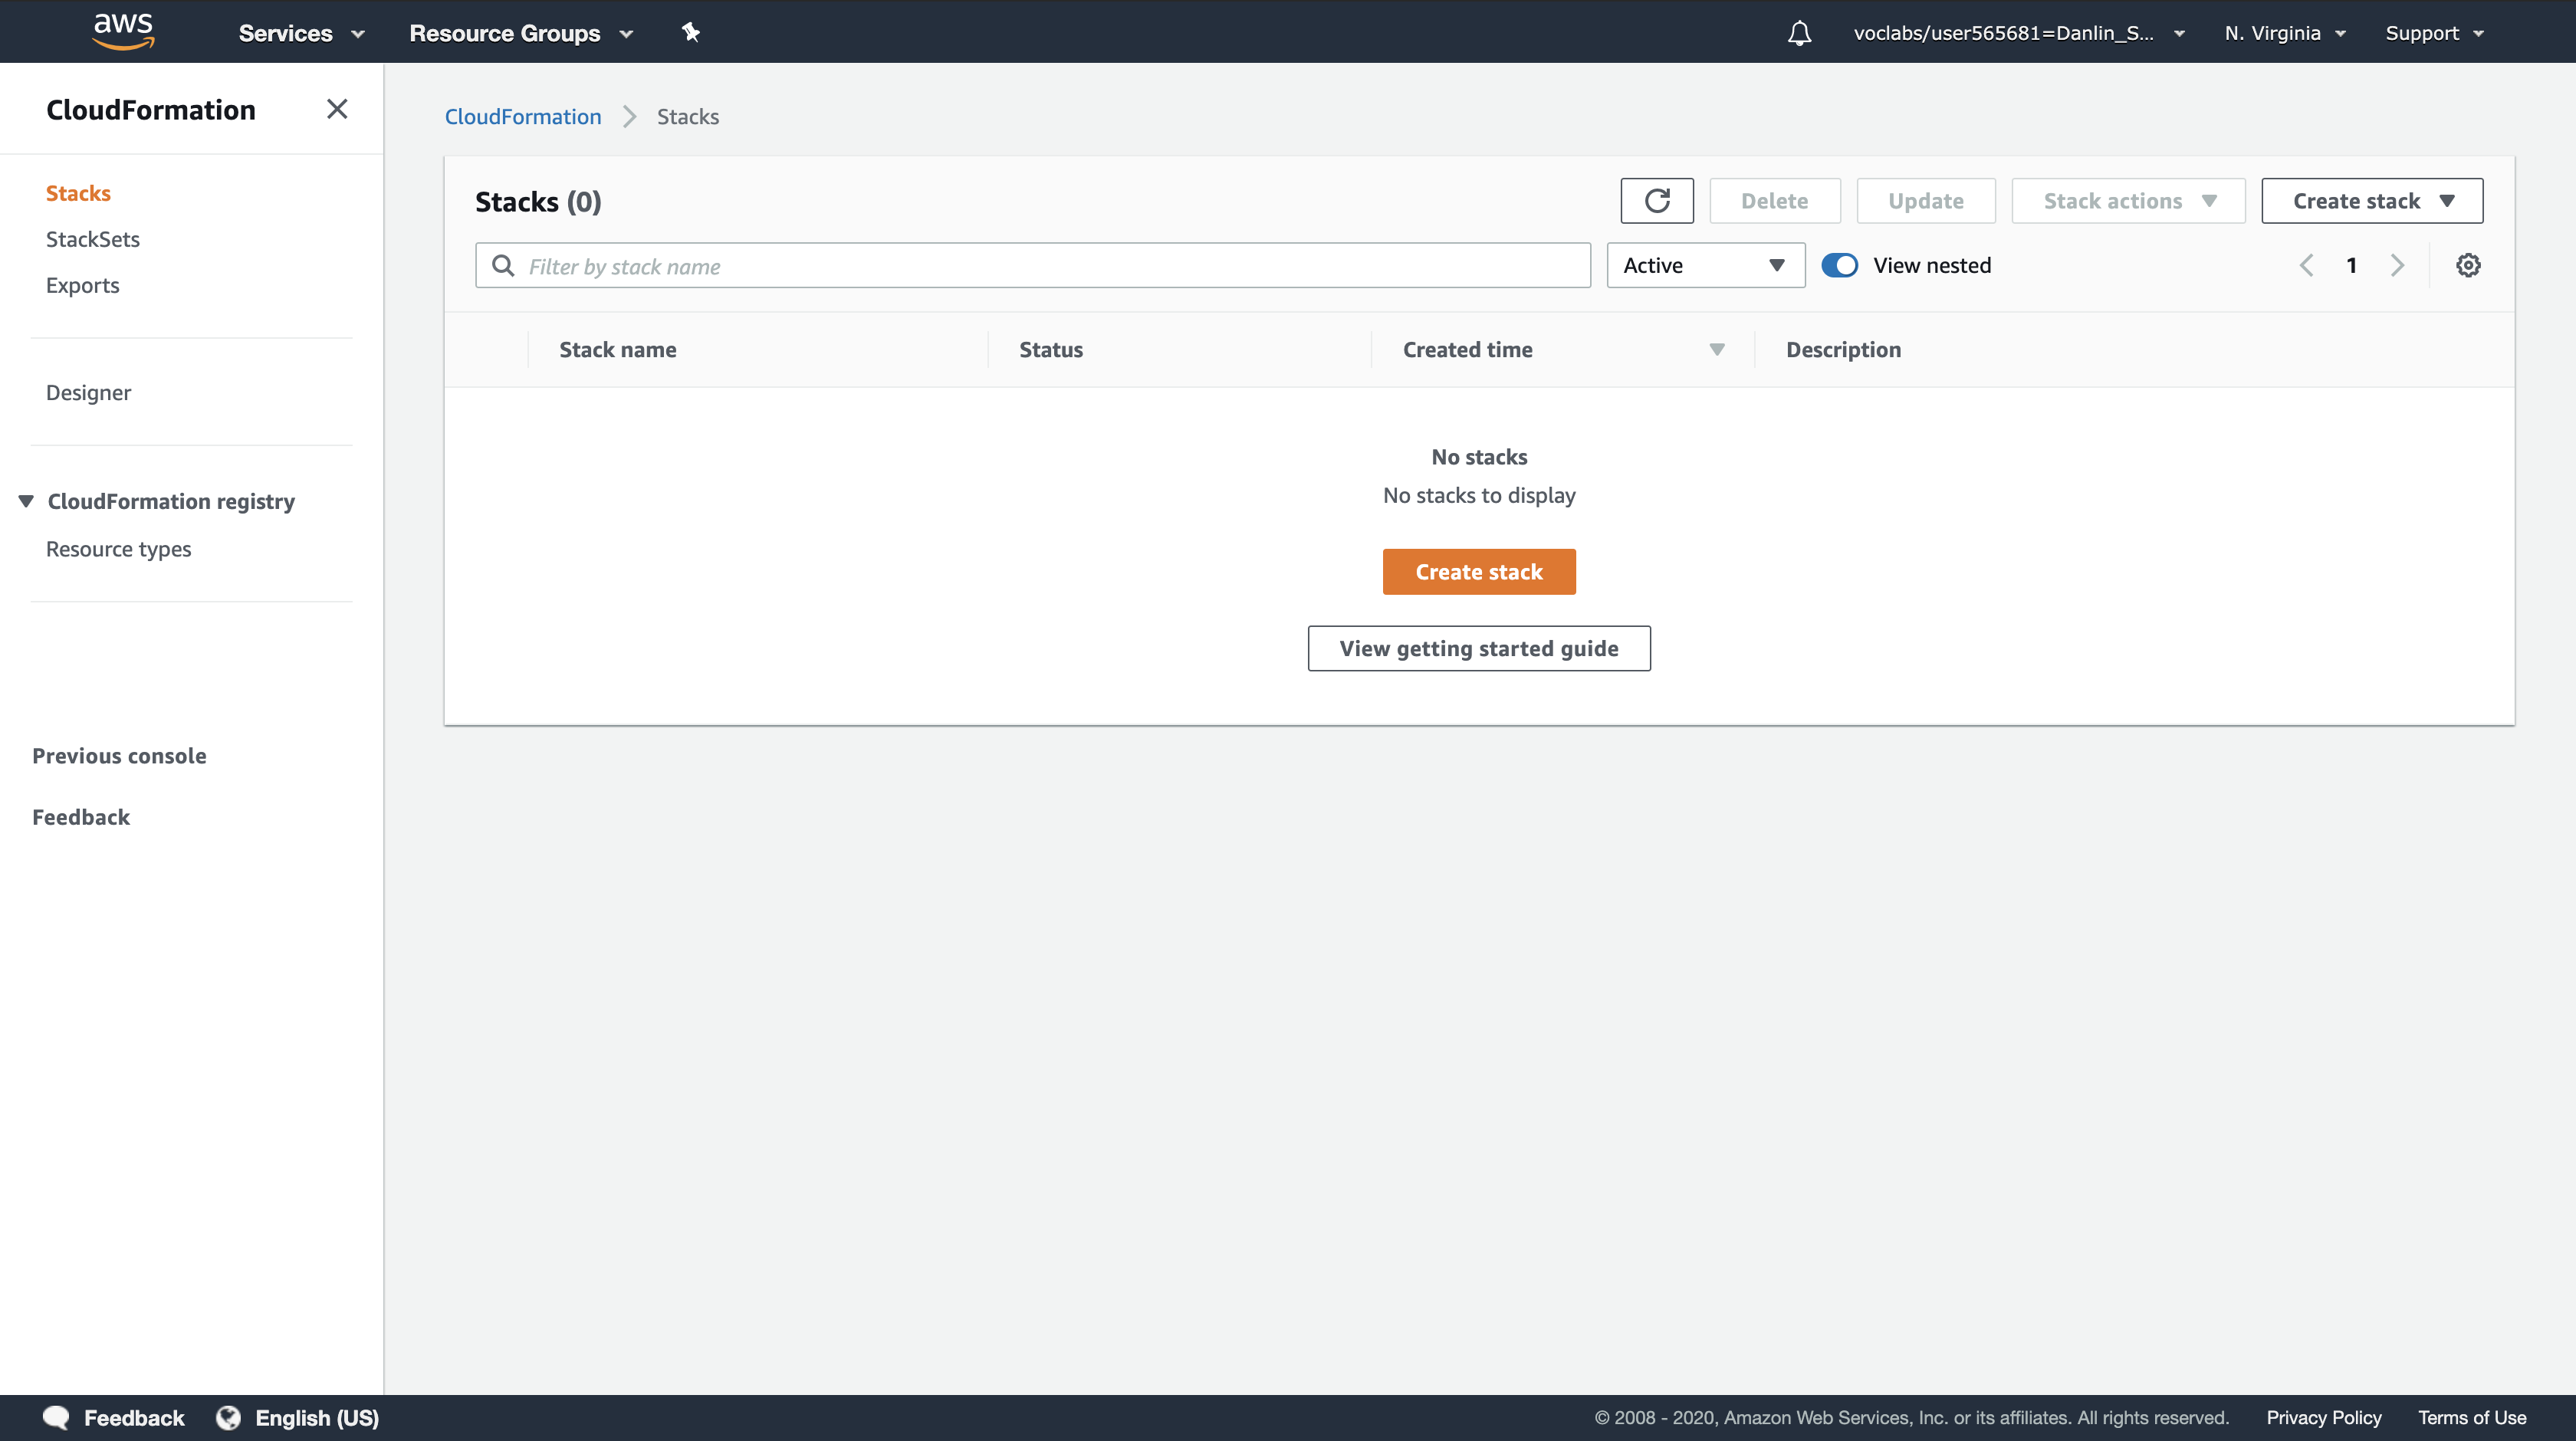Open StackSets in the sidebar
This screenshot has width=2576, height=1441.
coord(93,239)
